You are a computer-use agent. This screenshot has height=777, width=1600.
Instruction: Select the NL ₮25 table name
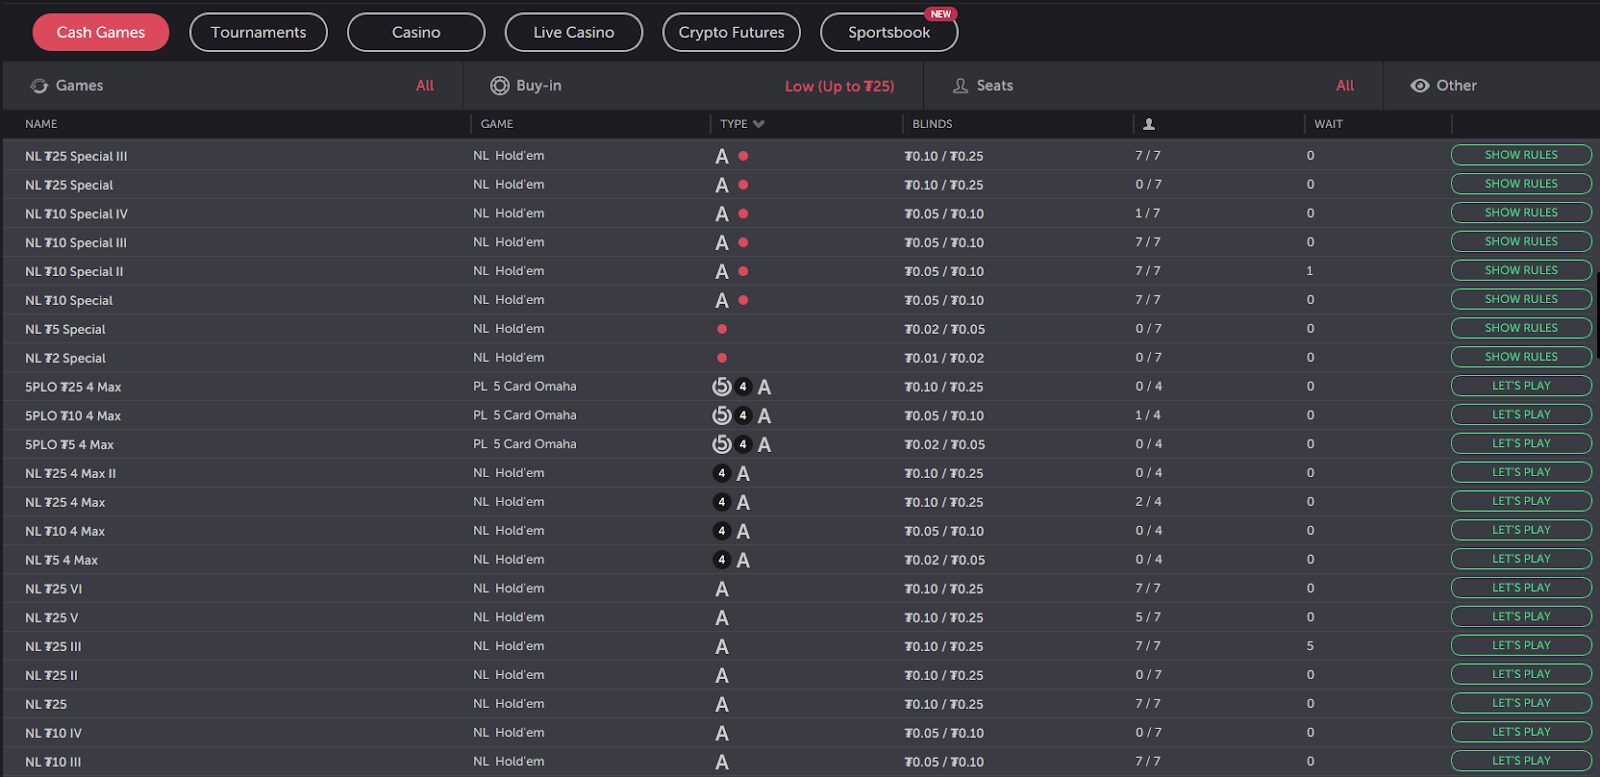click(x=46, y=704)
